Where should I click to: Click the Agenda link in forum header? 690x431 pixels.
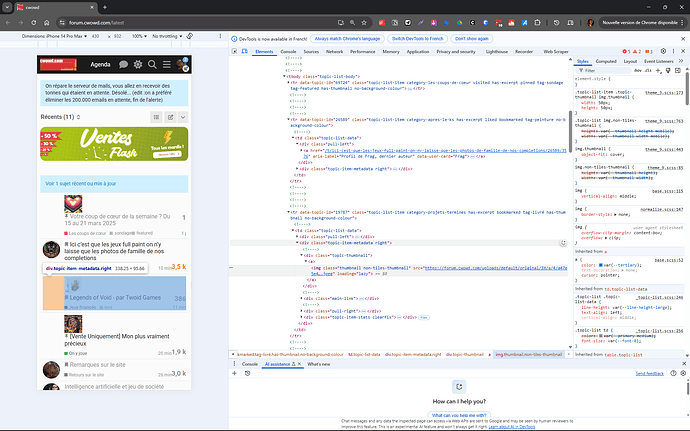coord(100,65)
